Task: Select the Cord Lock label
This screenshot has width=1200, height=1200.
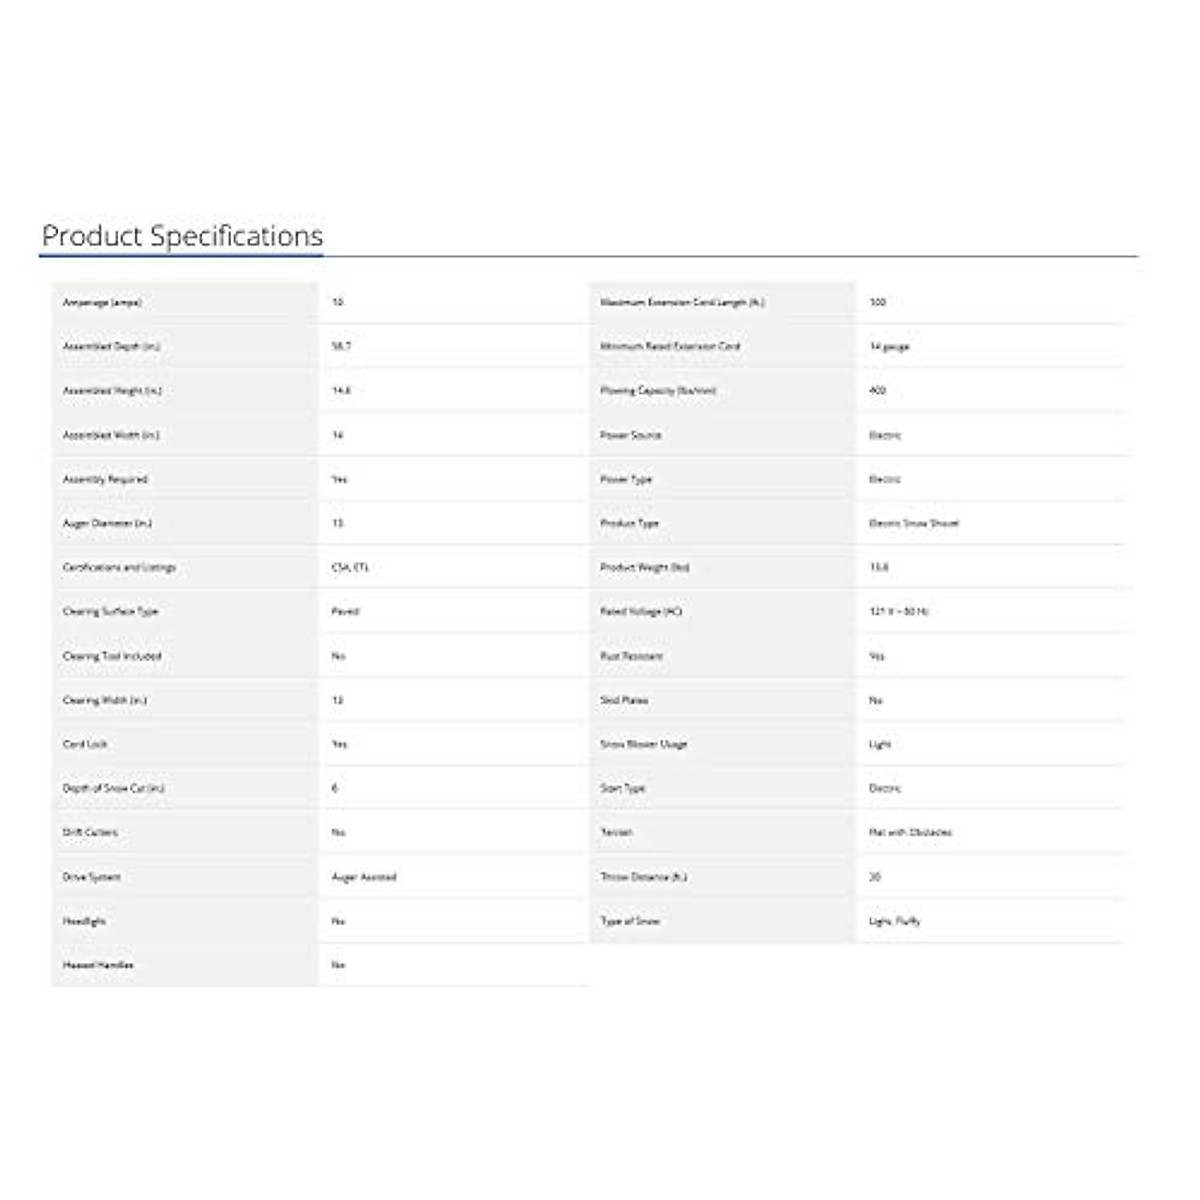Action: coord(85,744)
